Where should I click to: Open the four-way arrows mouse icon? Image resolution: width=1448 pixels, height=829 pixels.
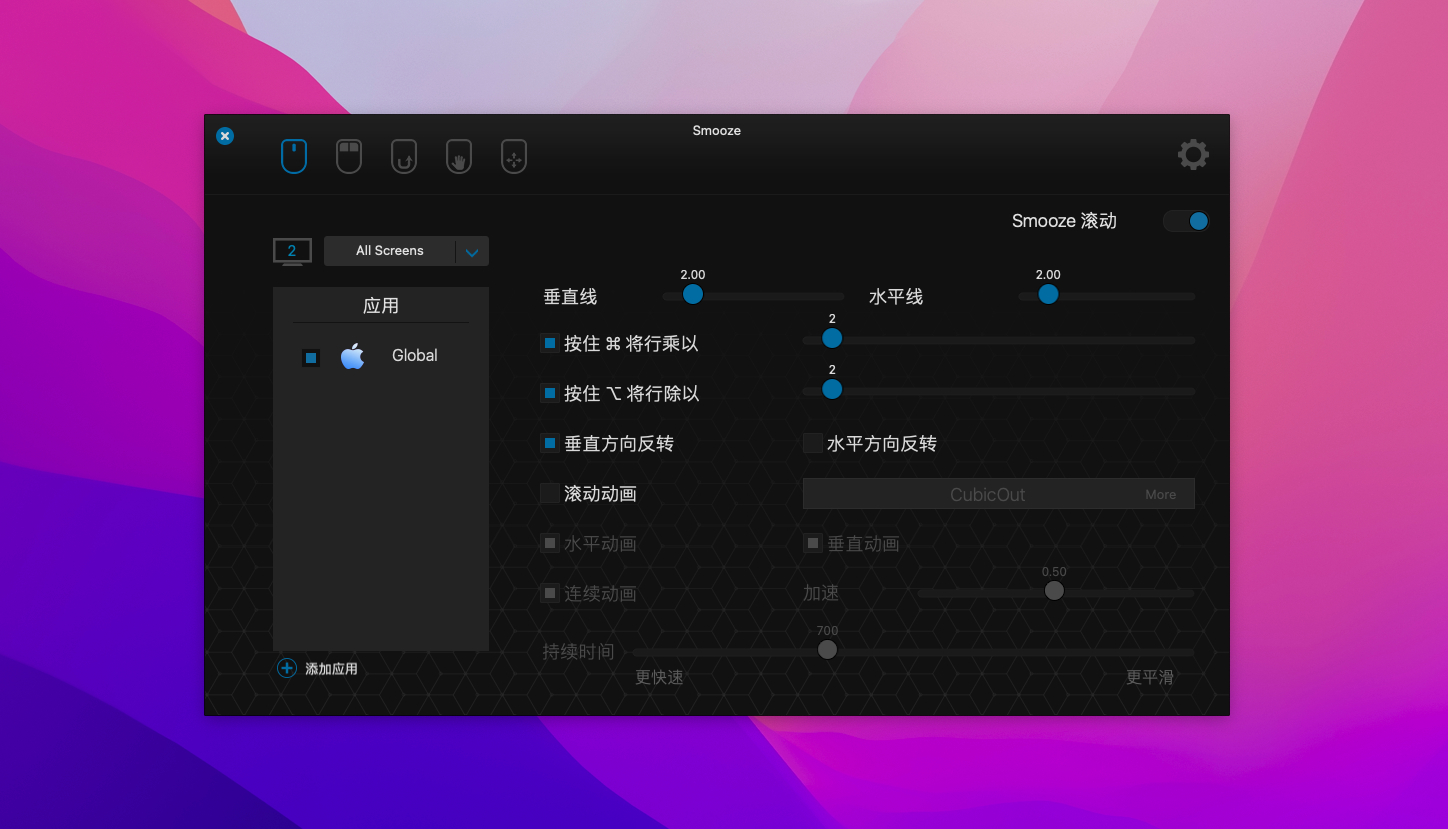tap(514, 157)
